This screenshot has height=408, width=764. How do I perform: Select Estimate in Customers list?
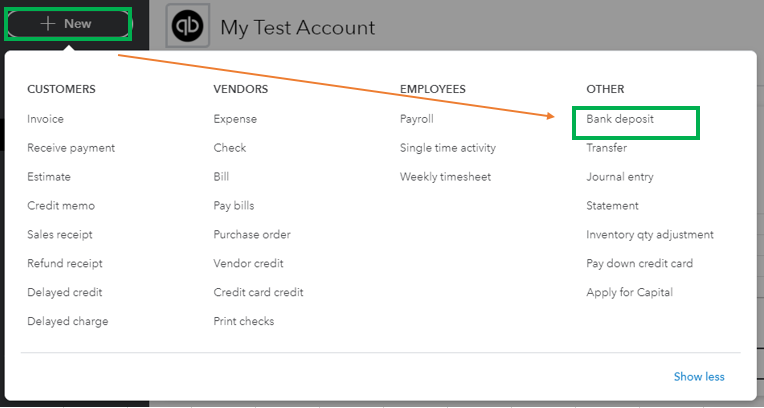click(x=49, y=176)
